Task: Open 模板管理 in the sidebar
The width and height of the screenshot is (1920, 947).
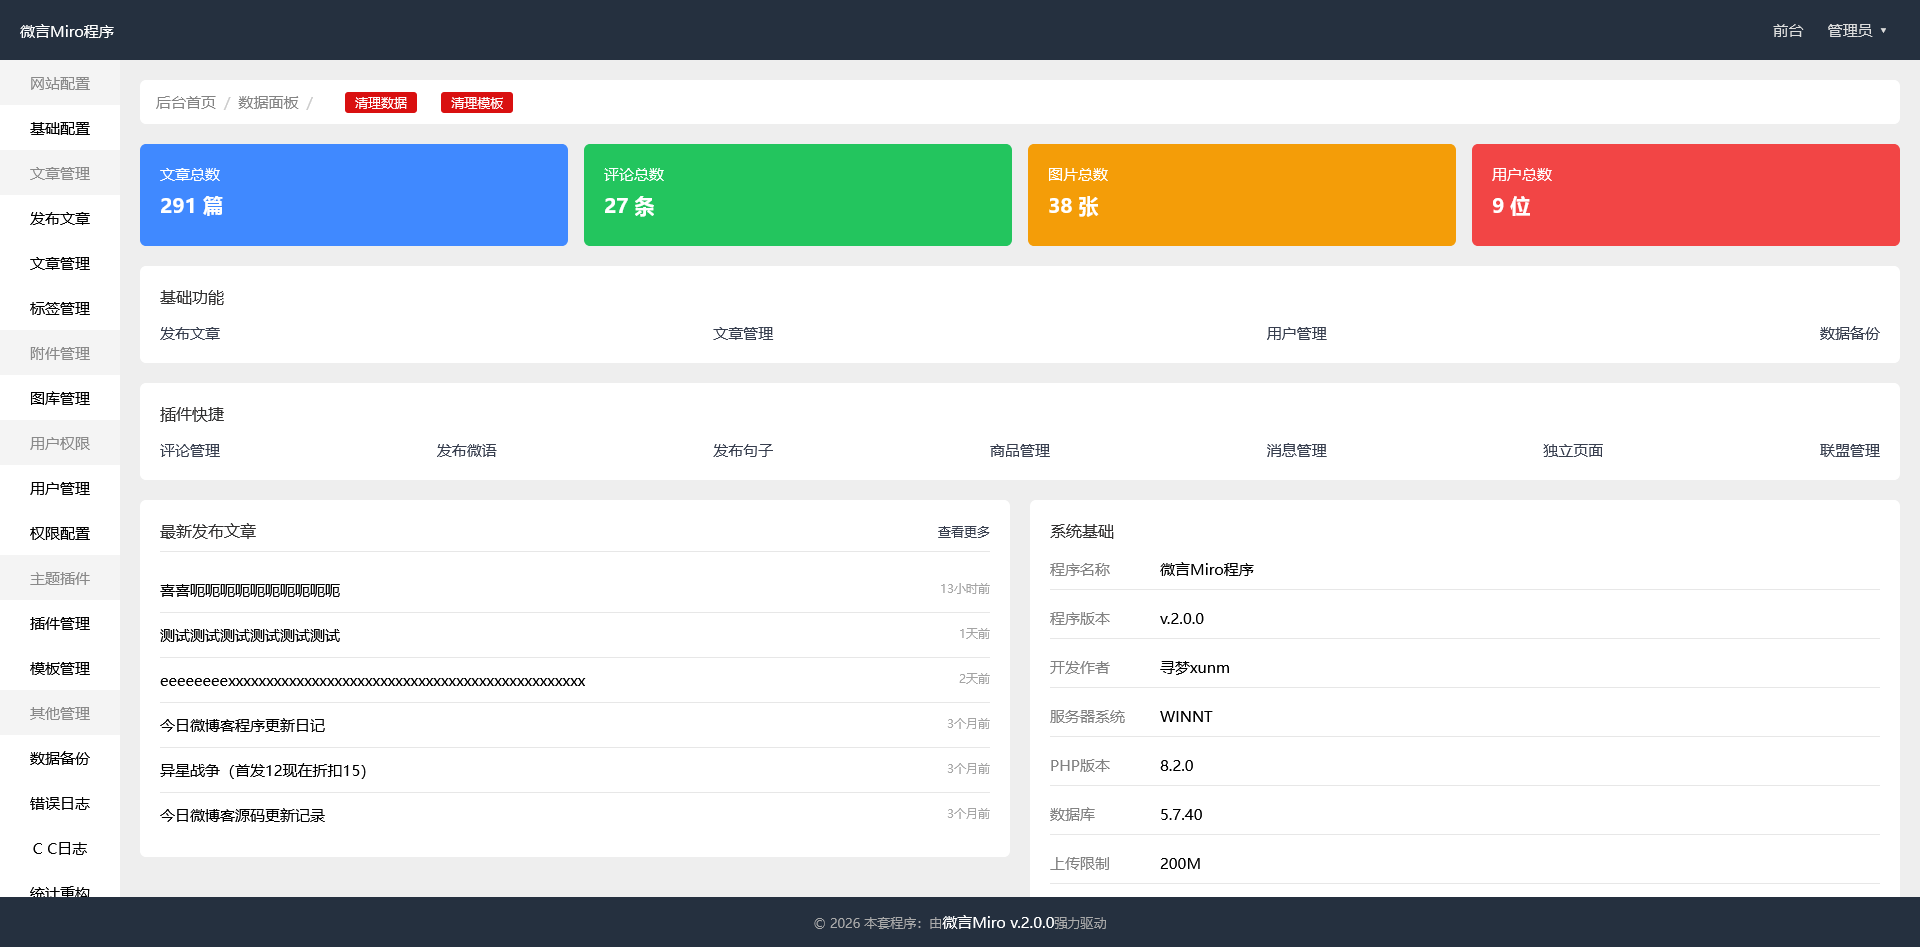Action: tap(60, 668)
